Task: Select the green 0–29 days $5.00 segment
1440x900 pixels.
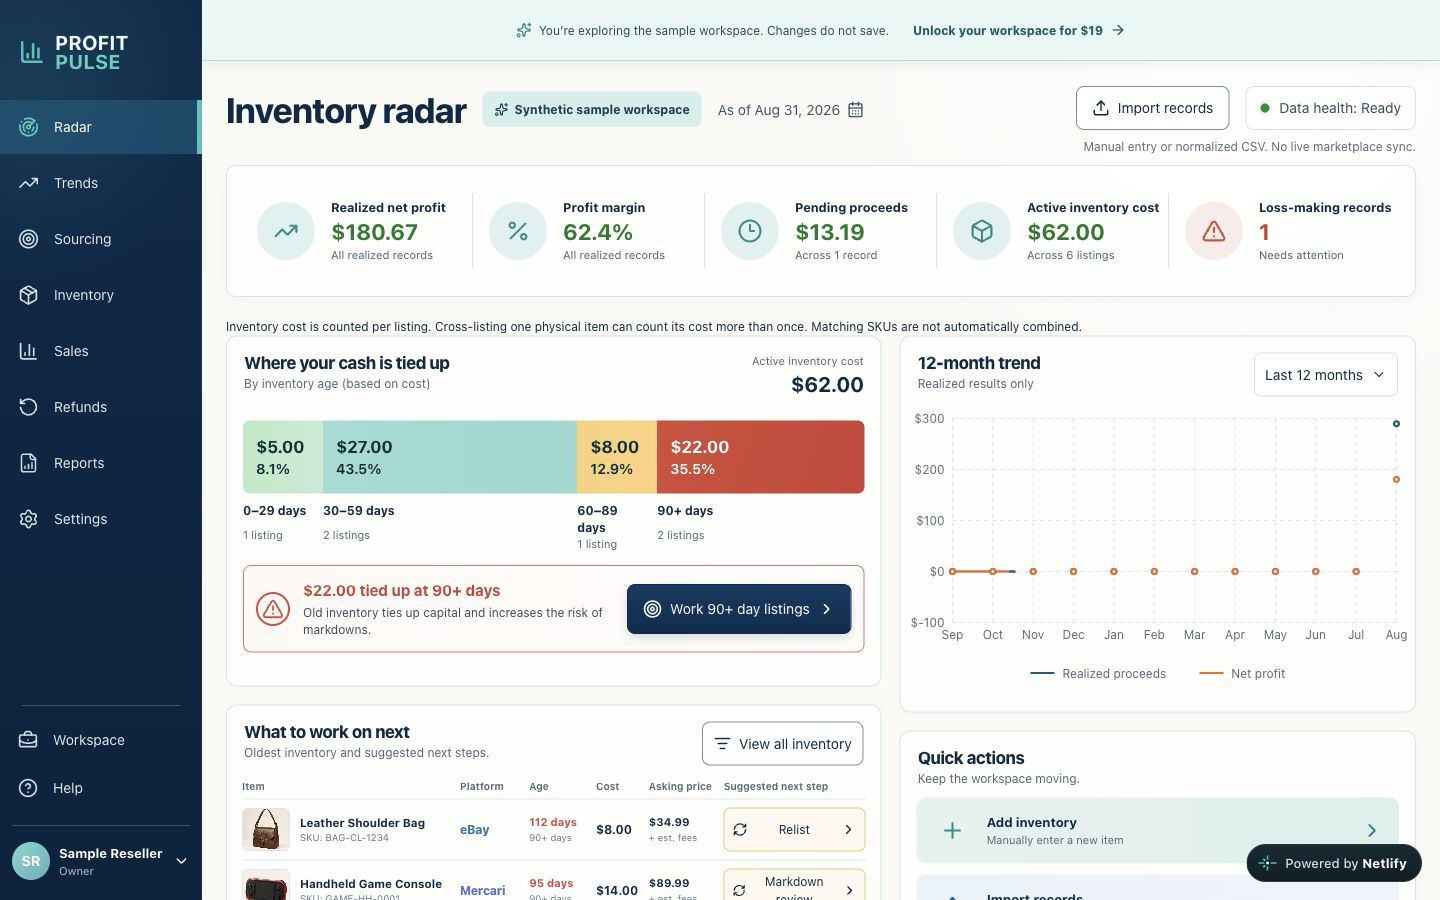Action: [283, 457]
